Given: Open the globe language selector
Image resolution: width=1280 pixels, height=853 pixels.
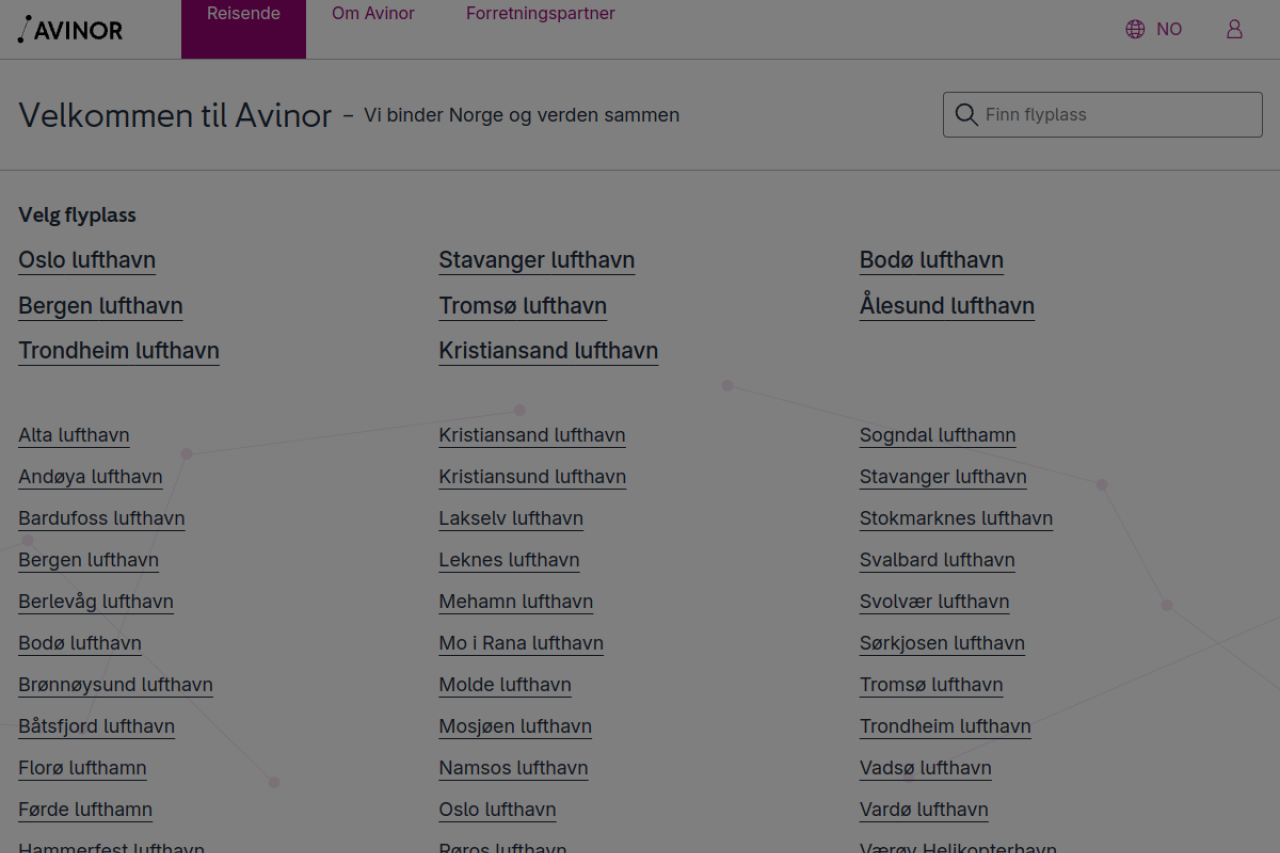Looking at the screenshot, I should pyautogui.click(x=1135, y=29).
